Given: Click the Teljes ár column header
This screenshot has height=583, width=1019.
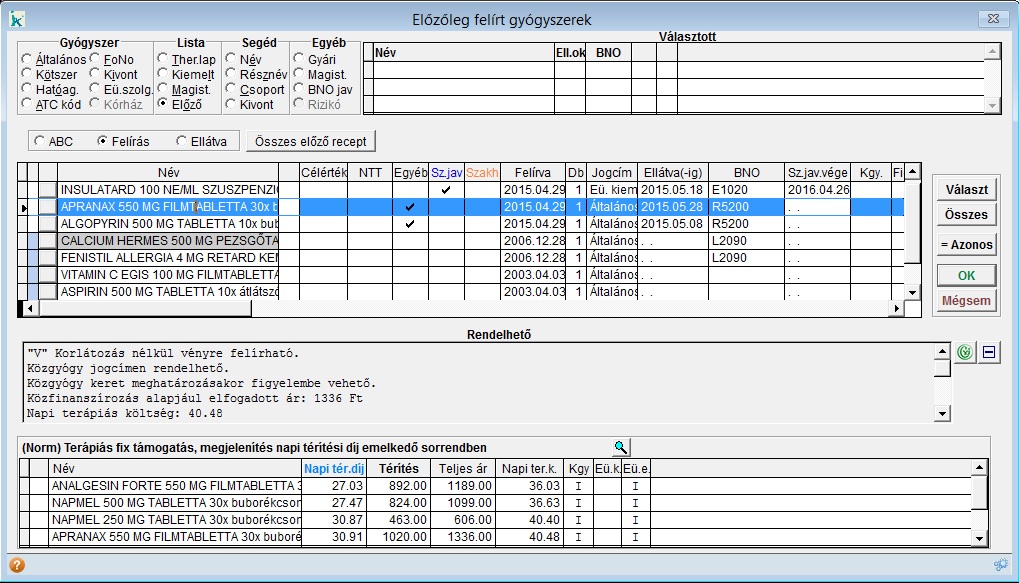Looking at the screenshot, I should point(463,469).
